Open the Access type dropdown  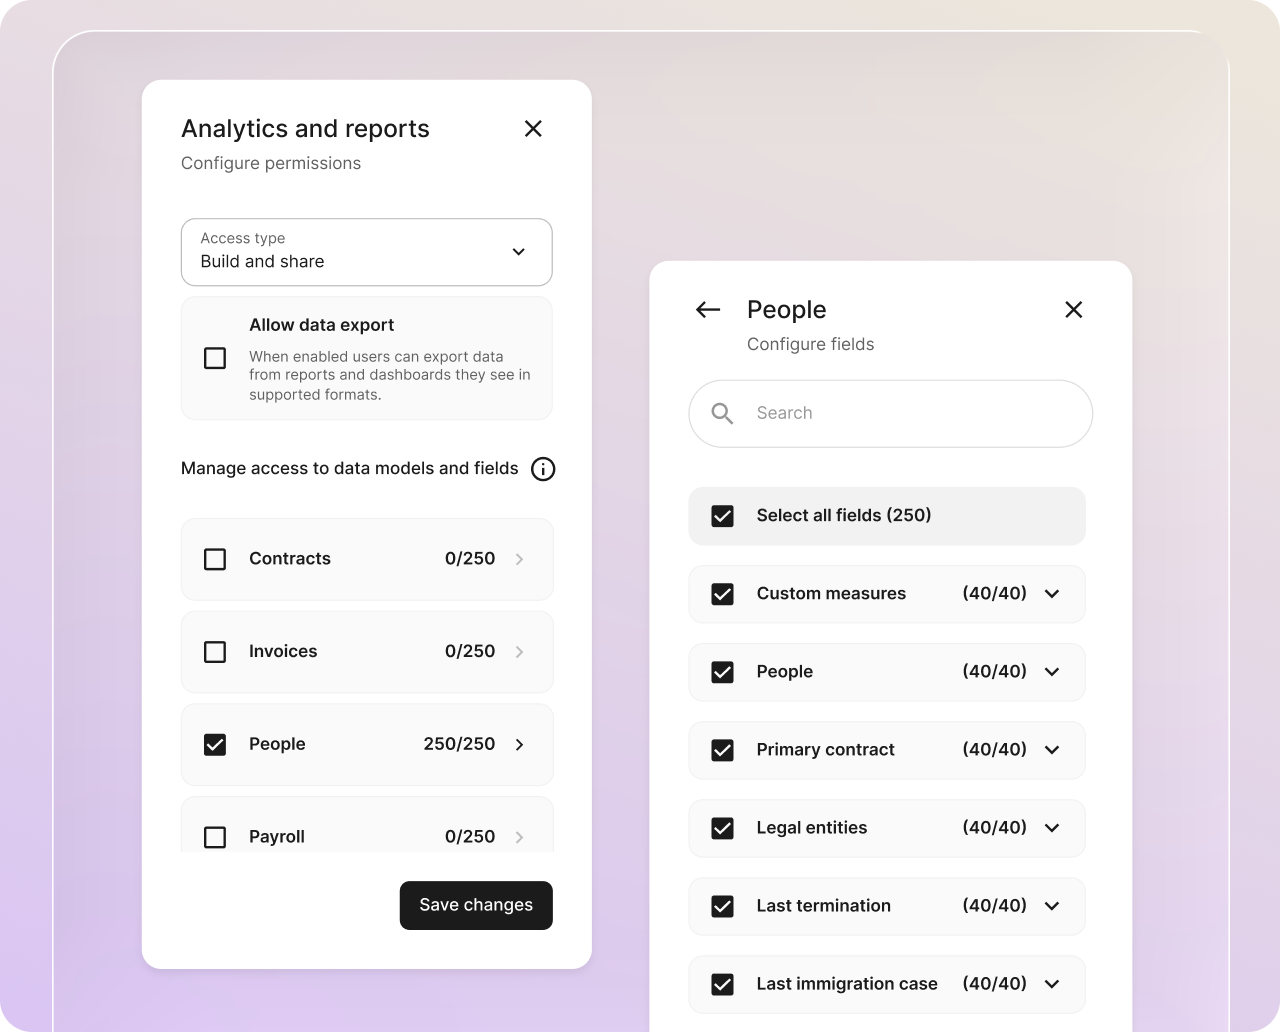(367, 252)
